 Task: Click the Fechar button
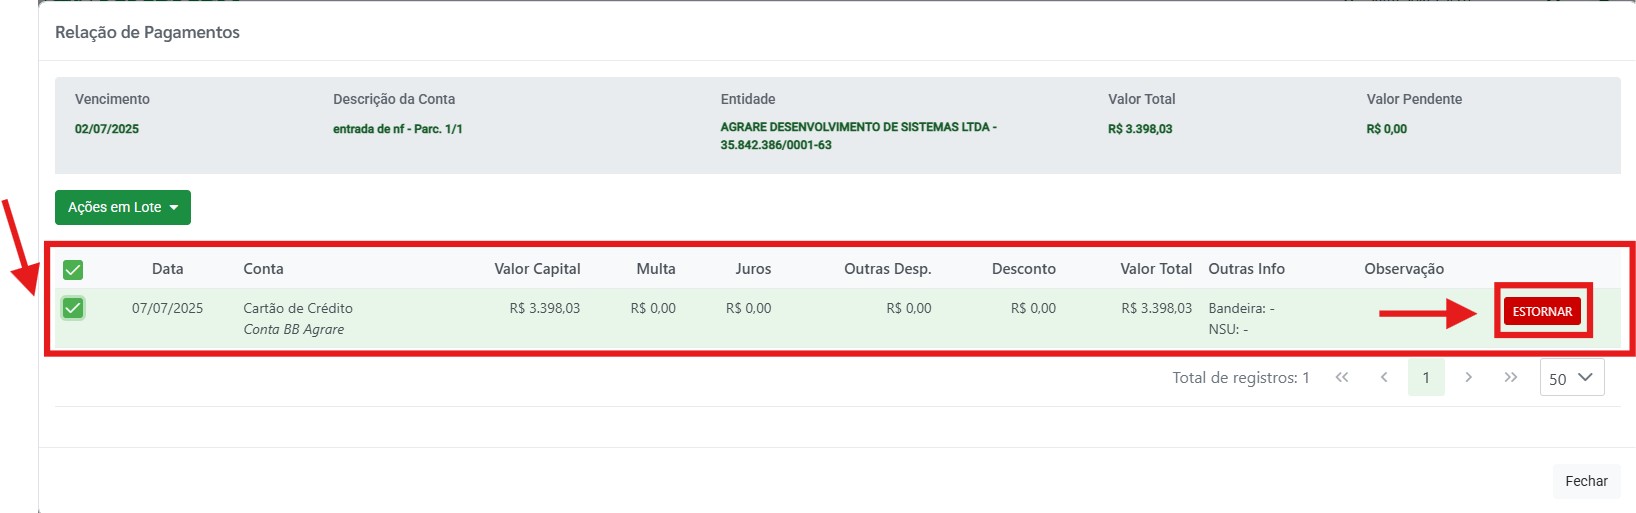click(x=1586, y=481)
